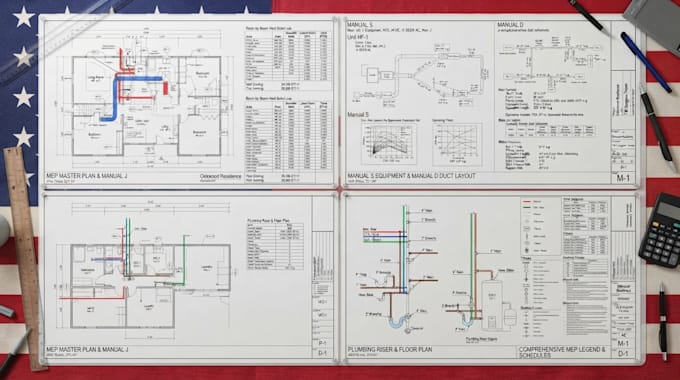Click the green line symbol in the legend
This screenshot has width=680, height=380.
click(x=526, y=207)
